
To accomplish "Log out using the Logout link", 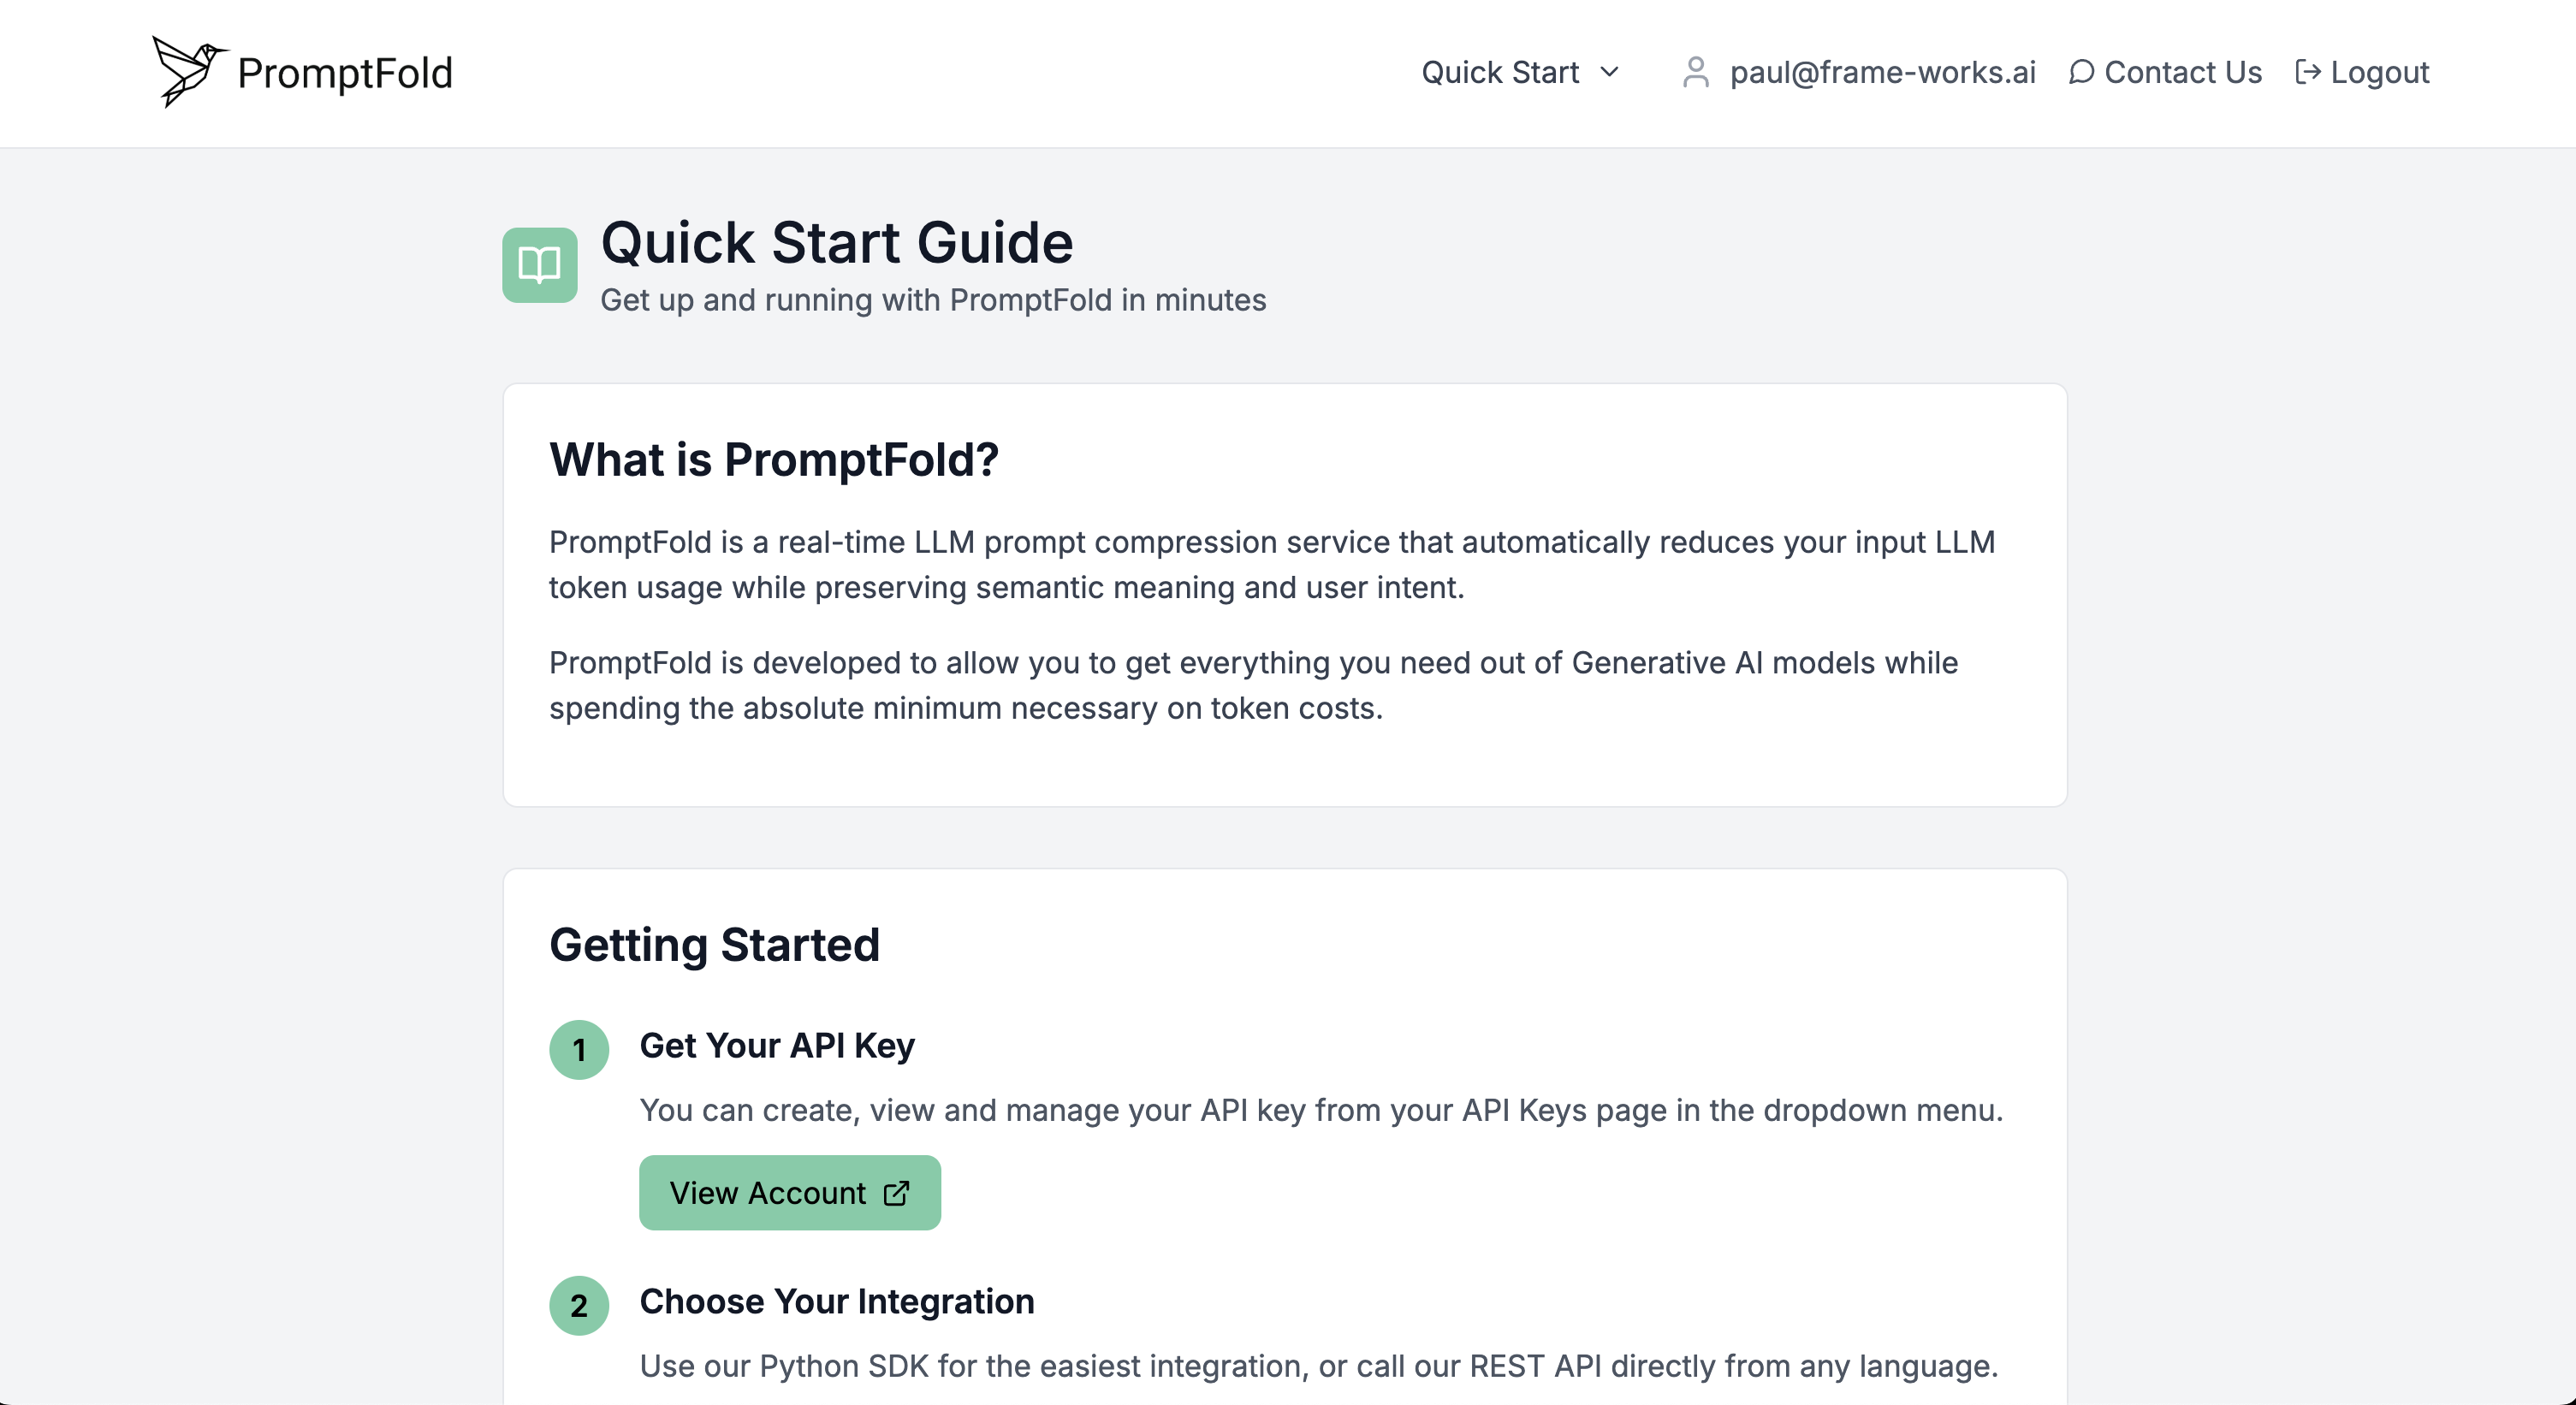I will (x=2361, y=72).
